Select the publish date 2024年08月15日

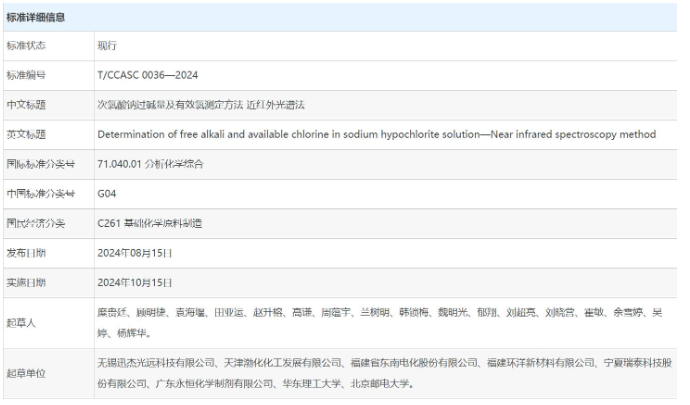(x=135, y=252)
